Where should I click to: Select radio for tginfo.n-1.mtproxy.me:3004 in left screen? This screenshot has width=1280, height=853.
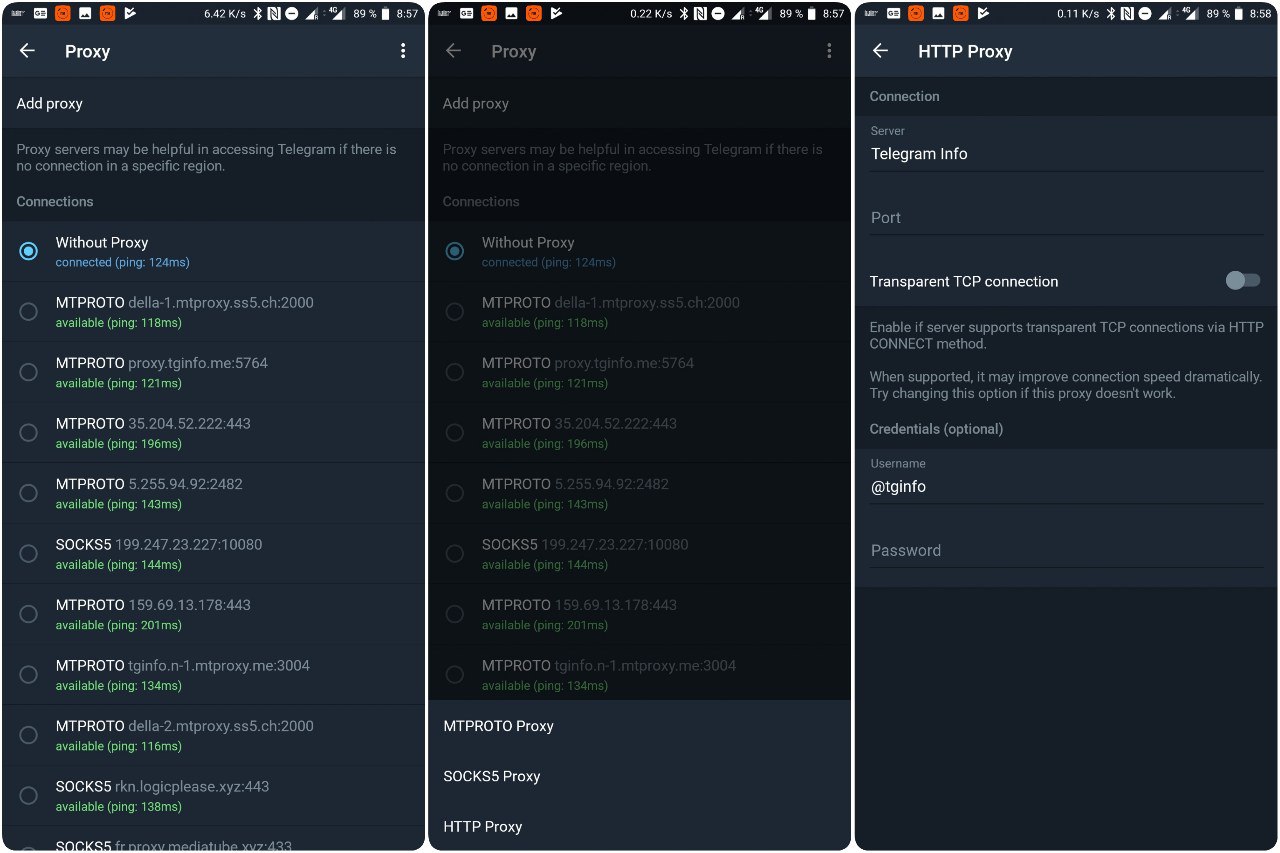(x=28, y=674)
